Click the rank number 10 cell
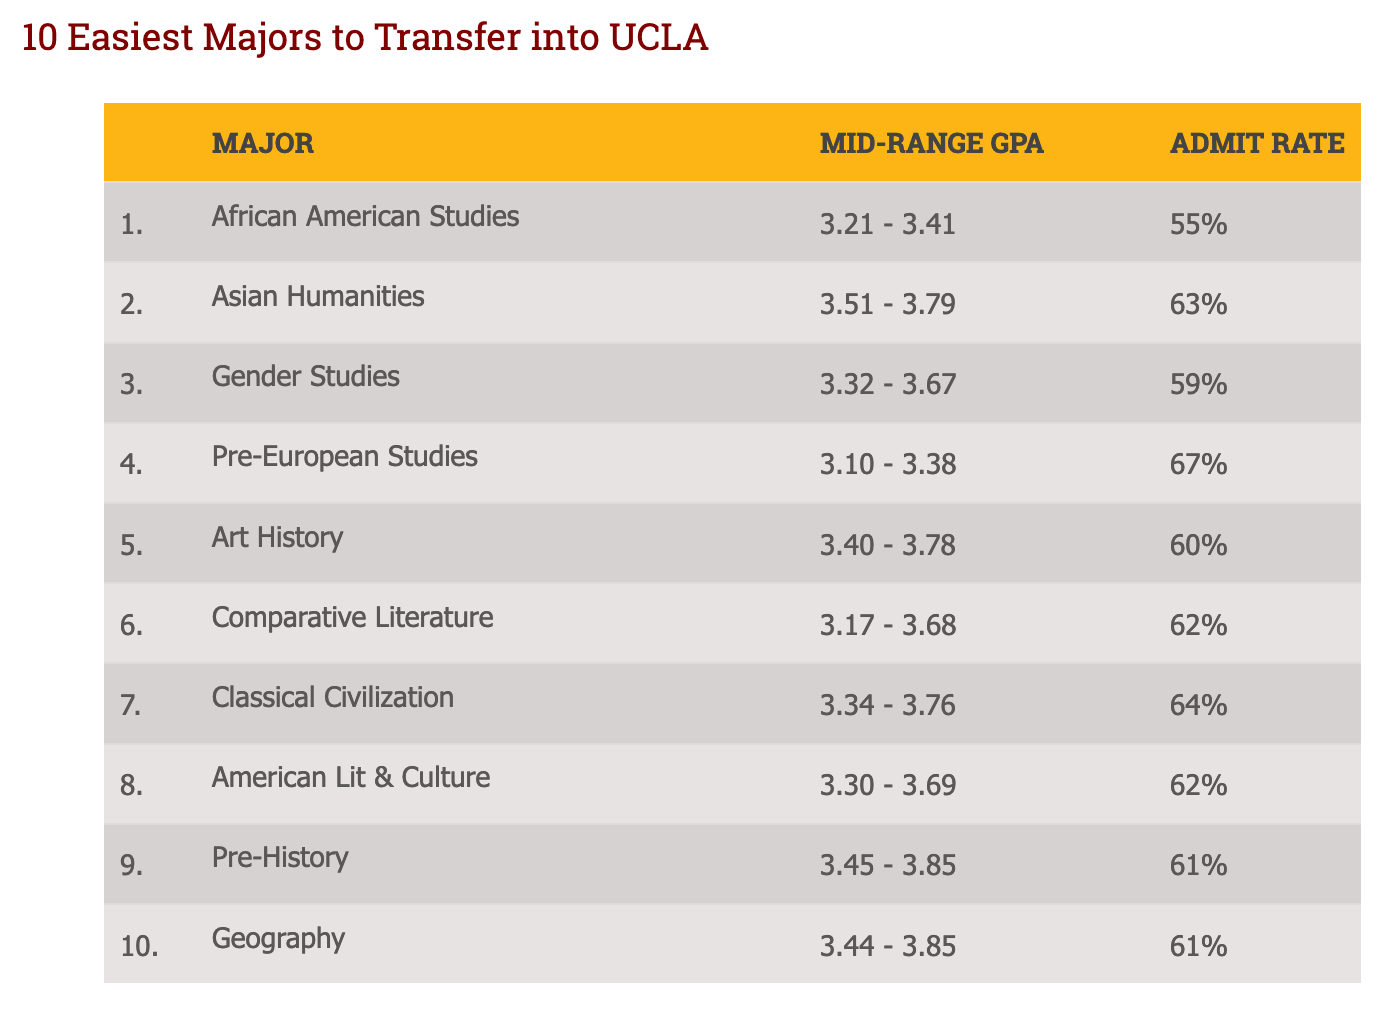This screenshot has height=1010, width=1393. click(139, 946)
